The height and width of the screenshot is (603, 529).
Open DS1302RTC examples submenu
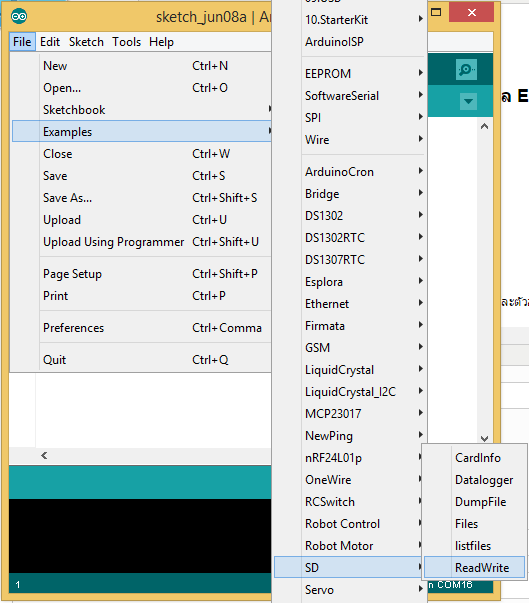click(350, 237)
